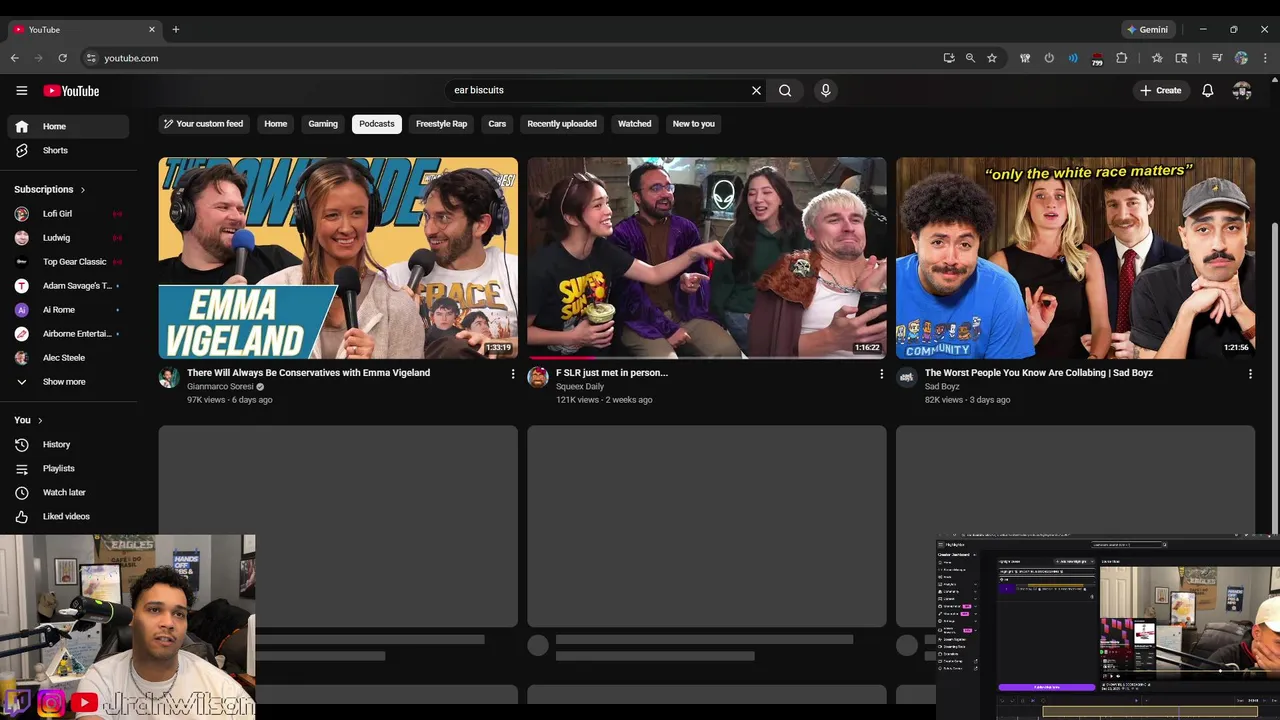Open 'There Will Always Be Conservatives' title
The width and height of the screenshot is (1280, 720).
coord(308,373)
